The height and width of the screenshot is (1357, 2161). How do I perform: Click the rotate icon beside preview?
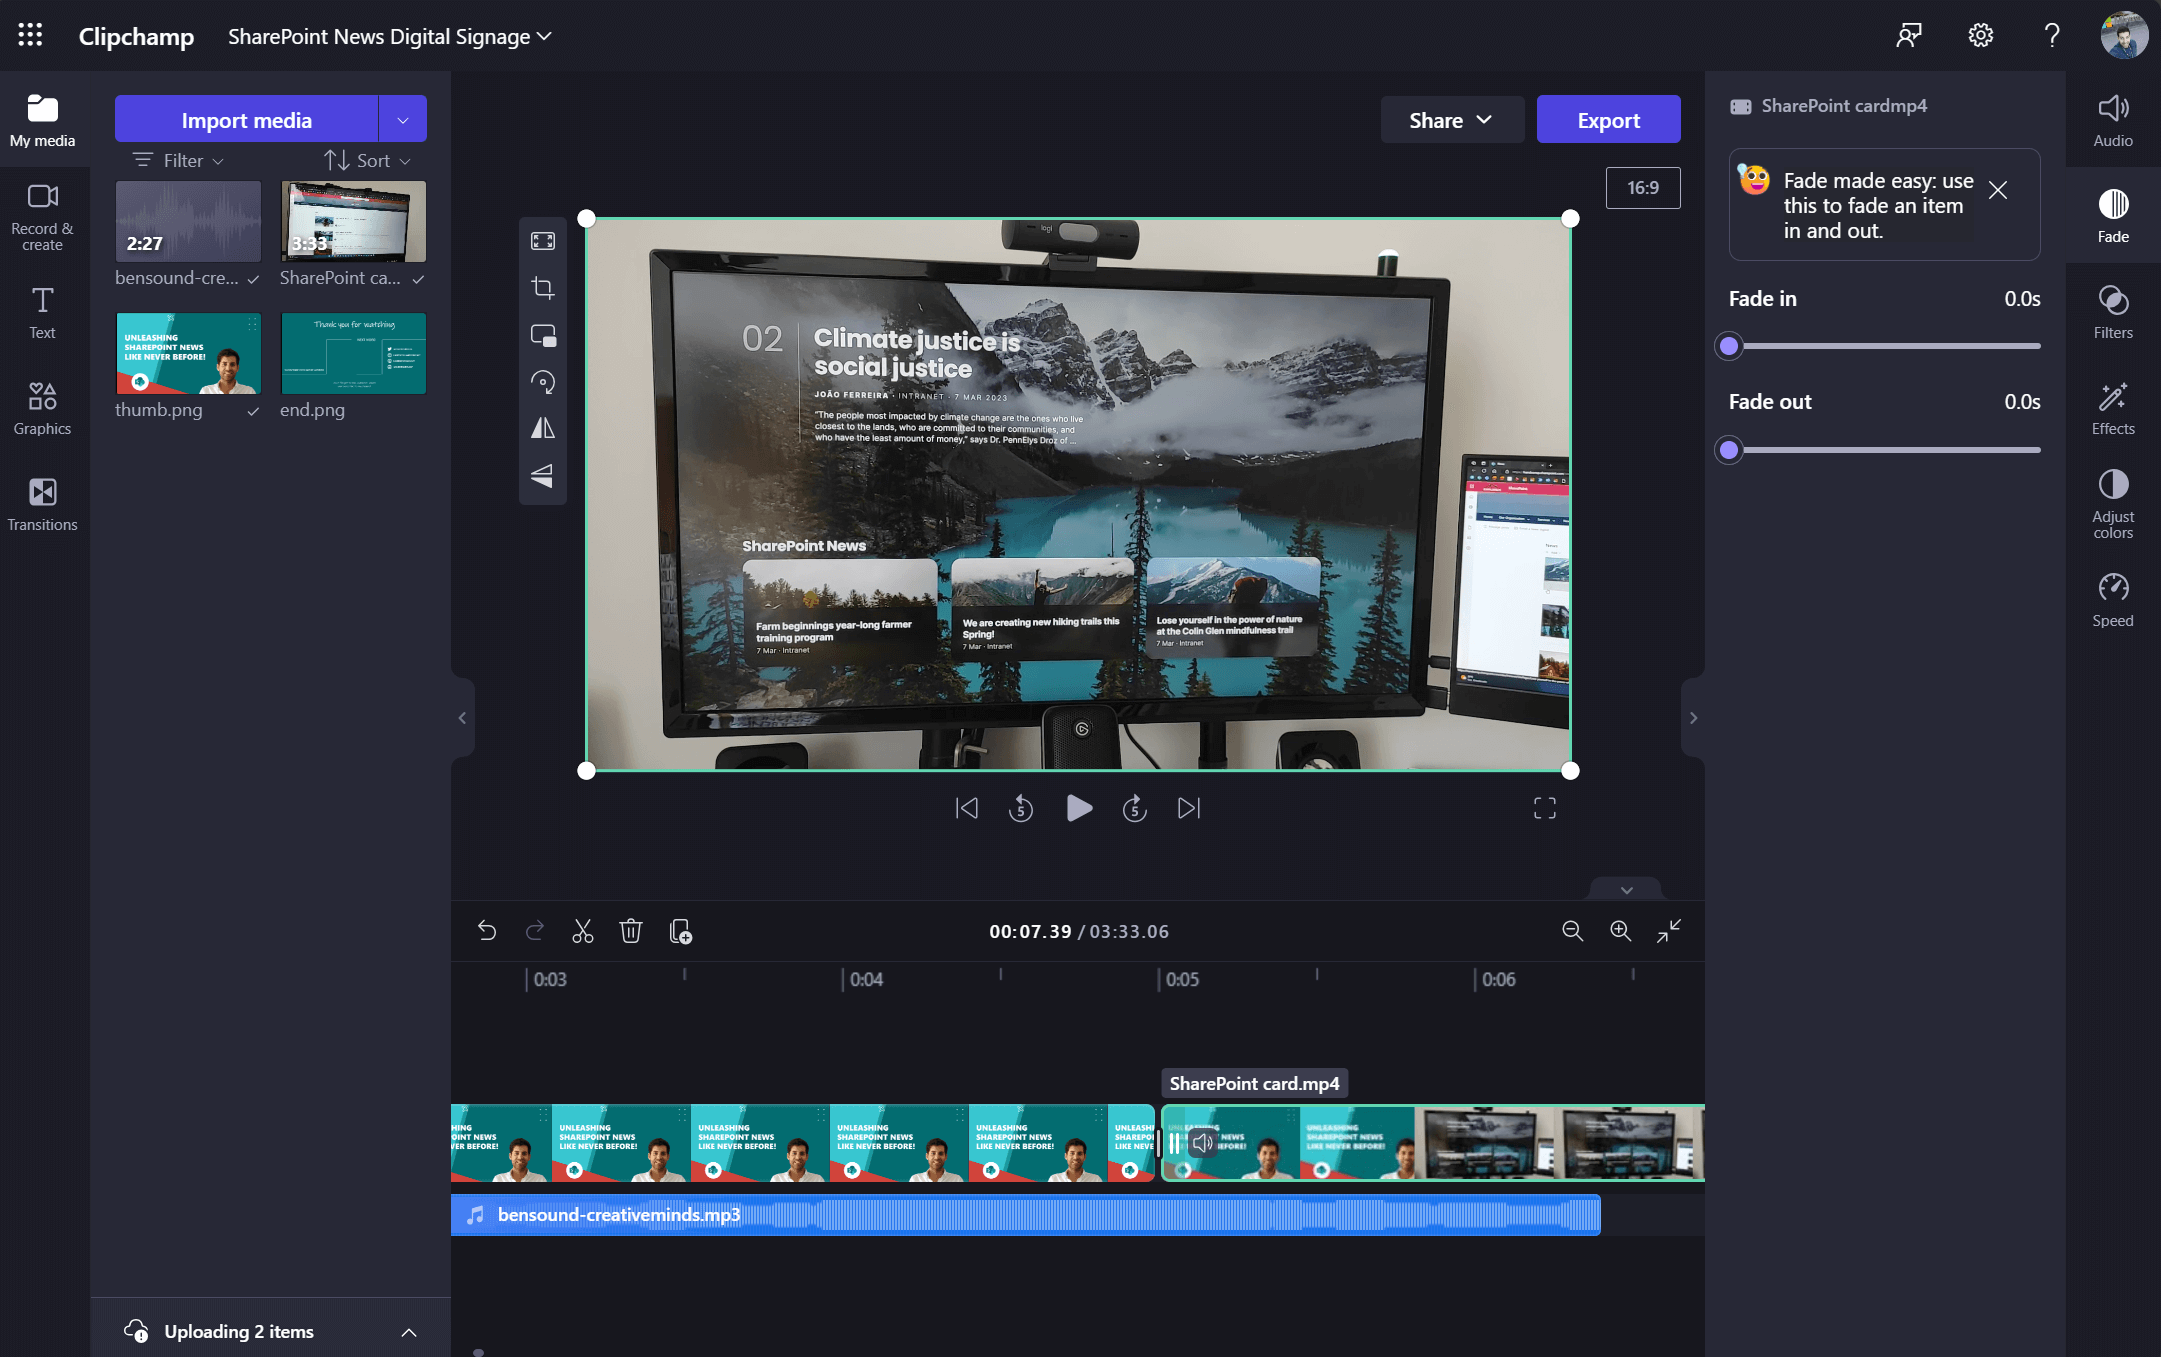543,382
